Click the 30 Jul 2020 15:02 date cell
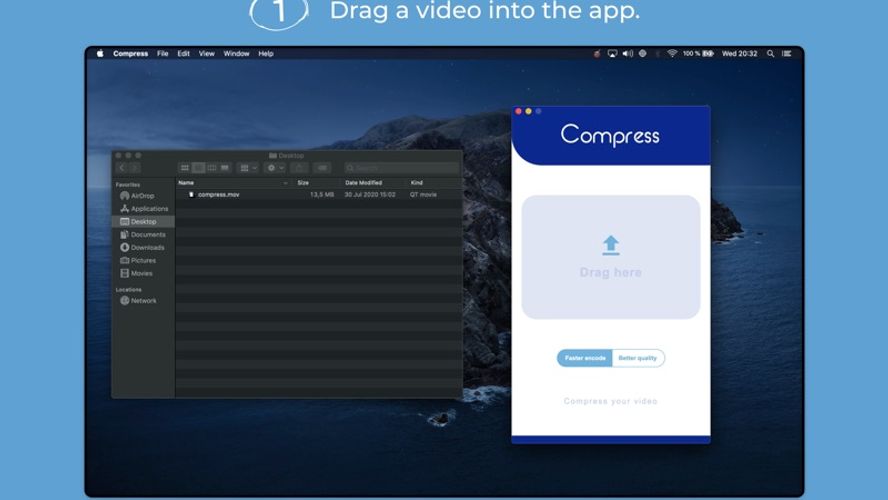The image size is (888, 500). pos(370,194)
